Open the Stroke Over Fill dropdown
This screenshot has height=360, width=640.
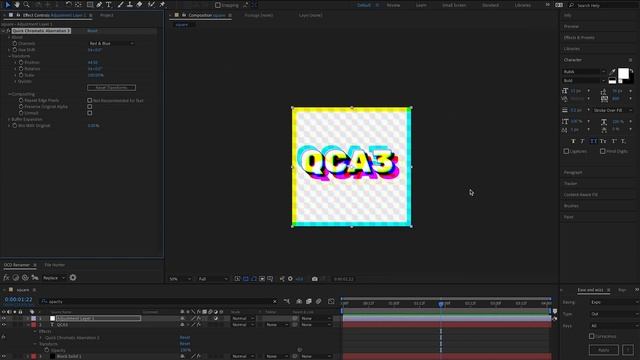tap(613, 110)
